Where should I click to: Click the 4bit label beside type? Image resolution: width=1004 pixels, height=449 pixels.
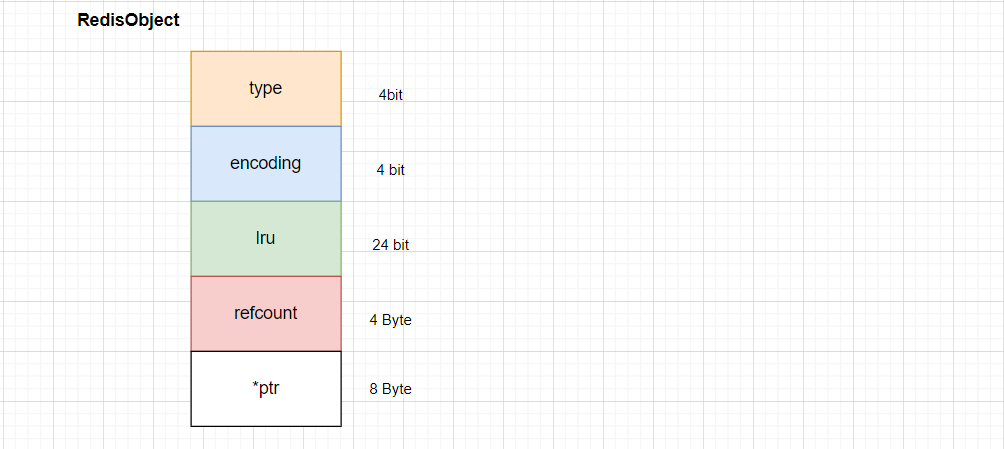391,95
